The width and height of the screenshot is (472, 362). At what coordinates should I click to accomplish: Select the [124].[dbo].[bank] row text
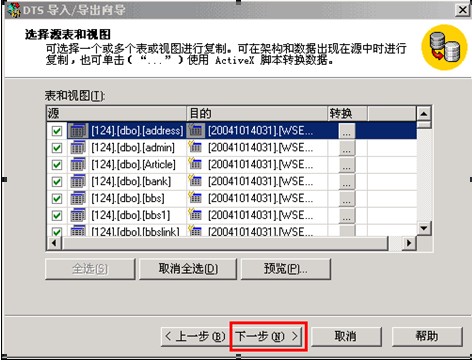click(x=131, y=181)
